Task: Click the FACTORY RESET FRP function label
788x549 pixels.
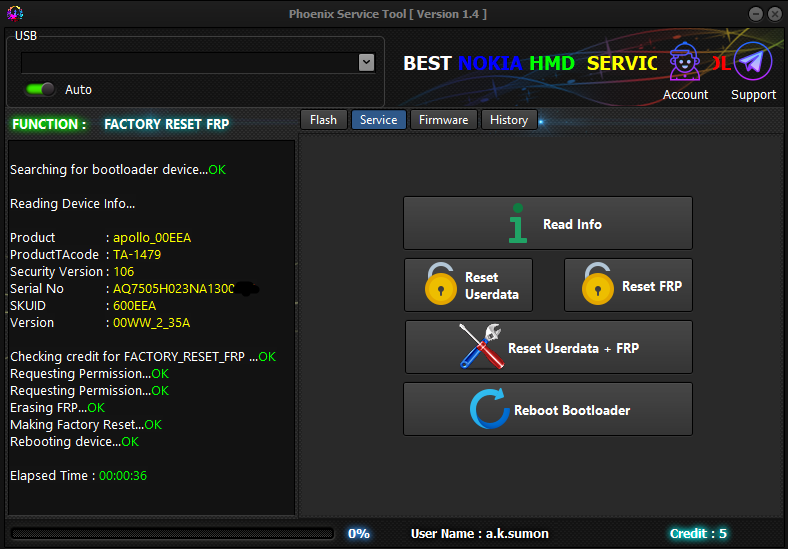Action: pos(166,124)
